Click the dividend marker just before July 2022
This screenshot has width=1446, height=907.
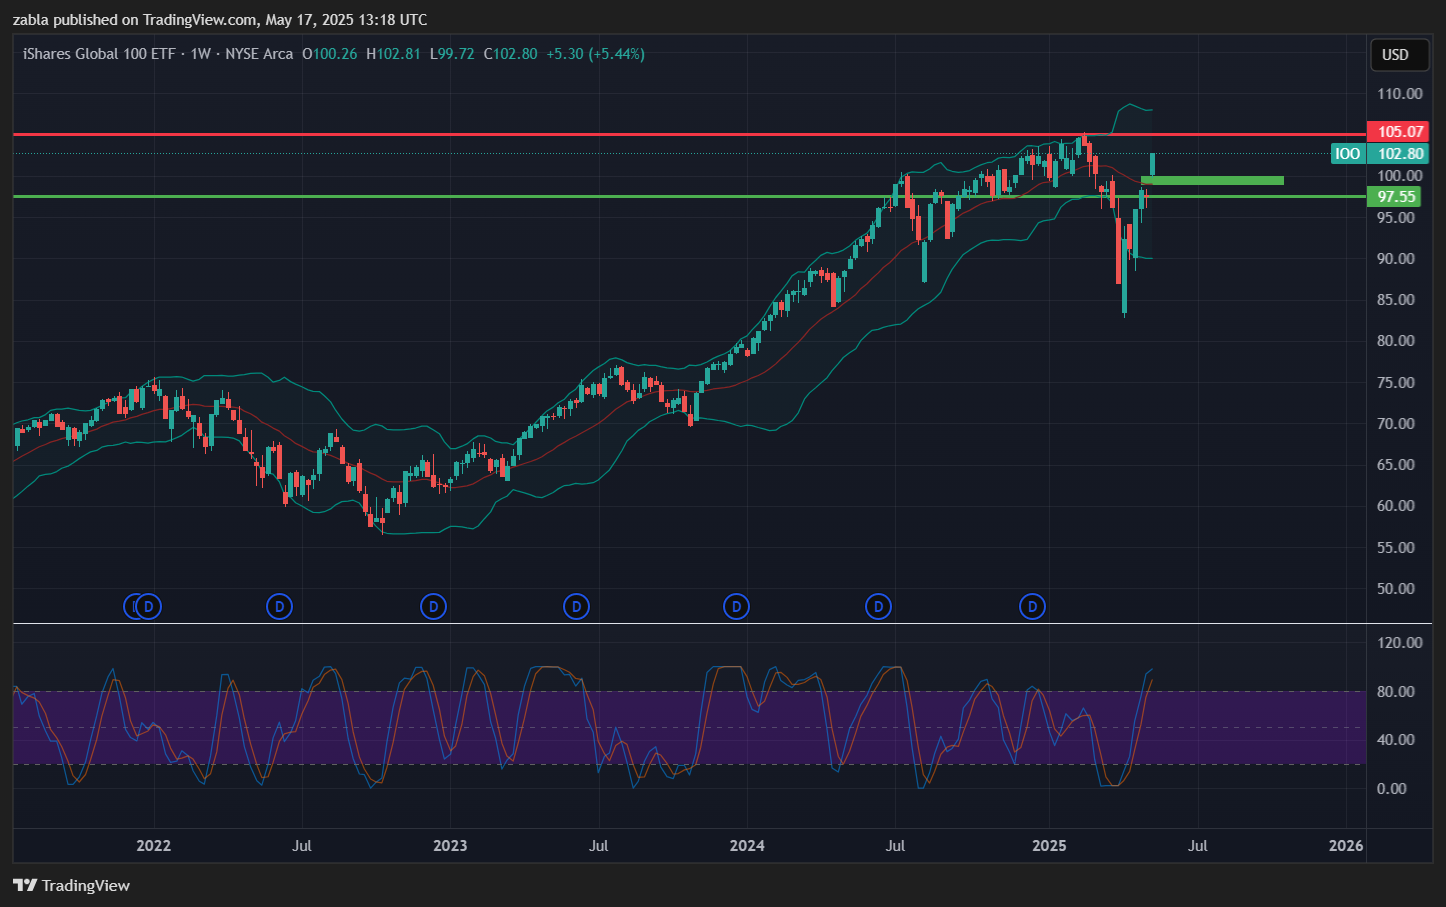pos(279,606)
